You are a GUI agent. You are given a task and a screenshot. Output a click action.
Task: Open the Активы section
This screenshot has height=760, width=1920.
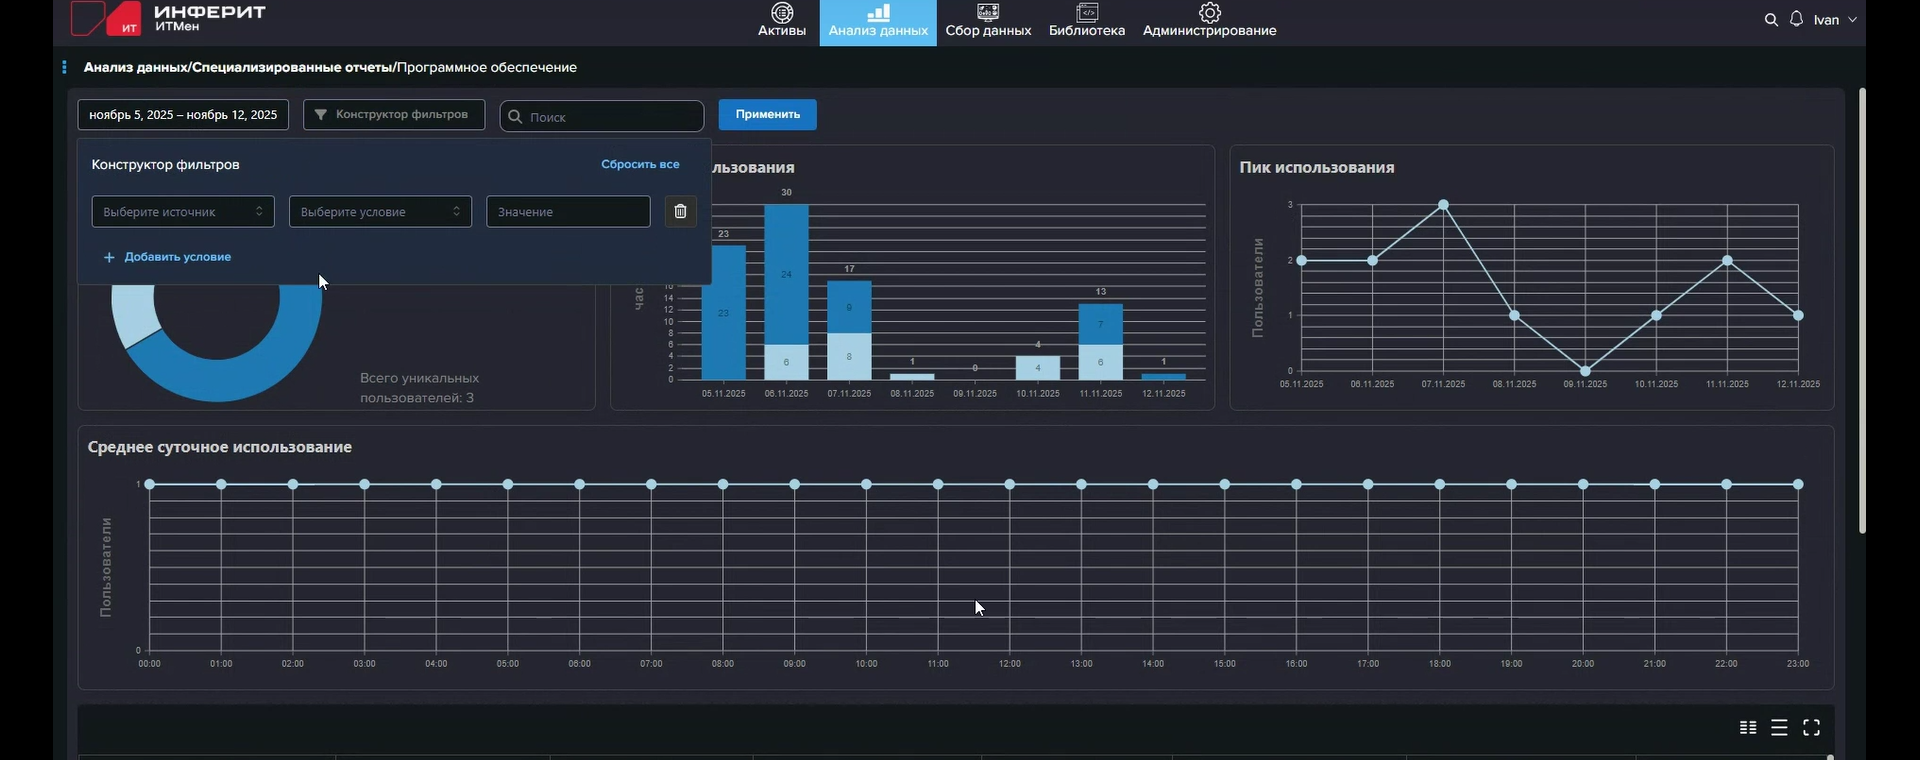pos(781,21)
